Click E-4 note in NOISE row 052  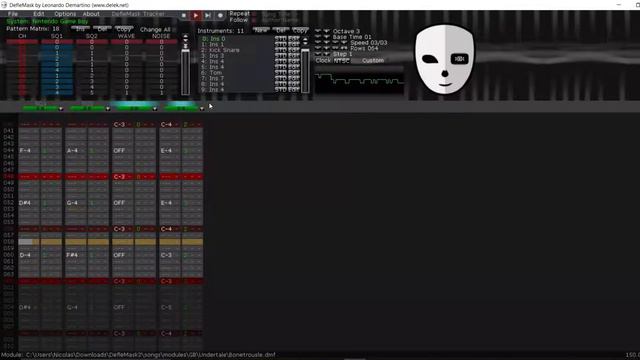pyautogui.click(x=166, y=203)
